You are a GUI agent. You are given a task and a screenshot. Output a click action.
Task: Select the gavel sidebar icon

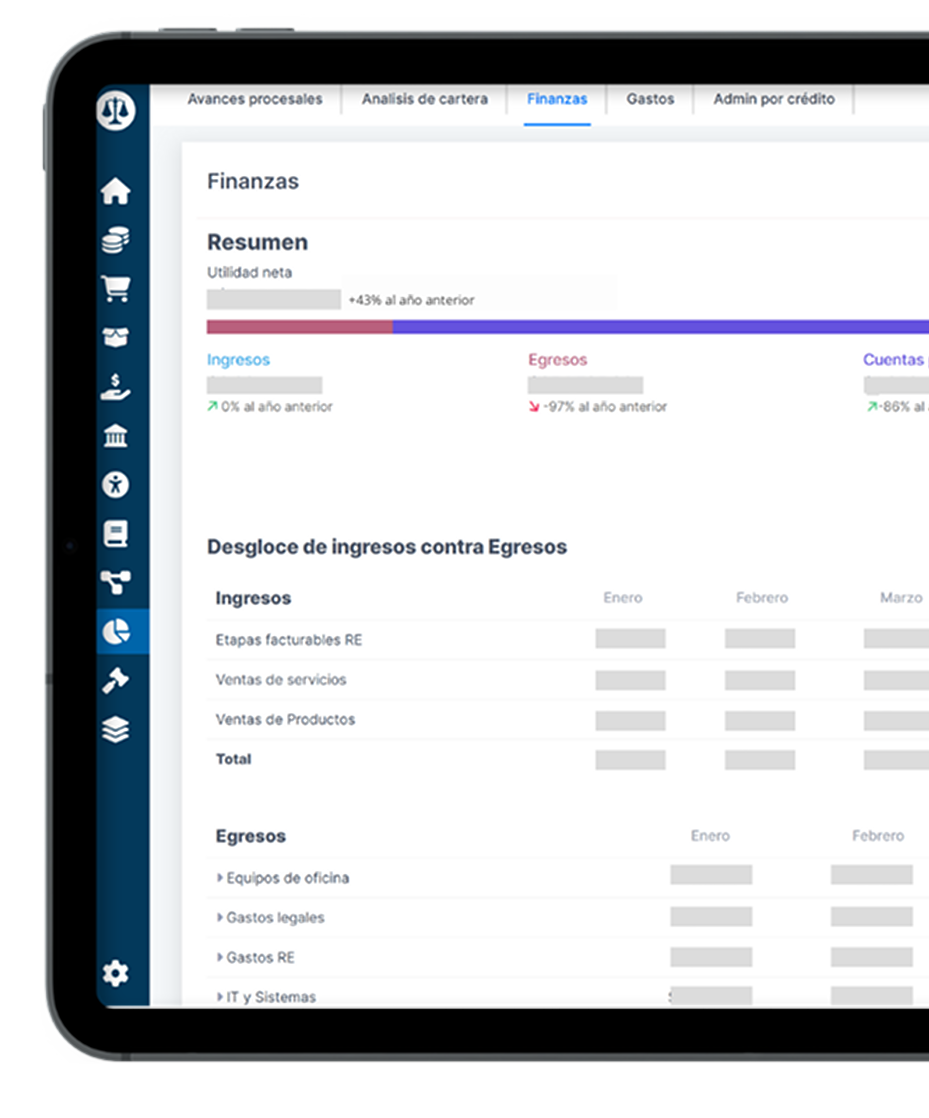click(x=116, y=681)
